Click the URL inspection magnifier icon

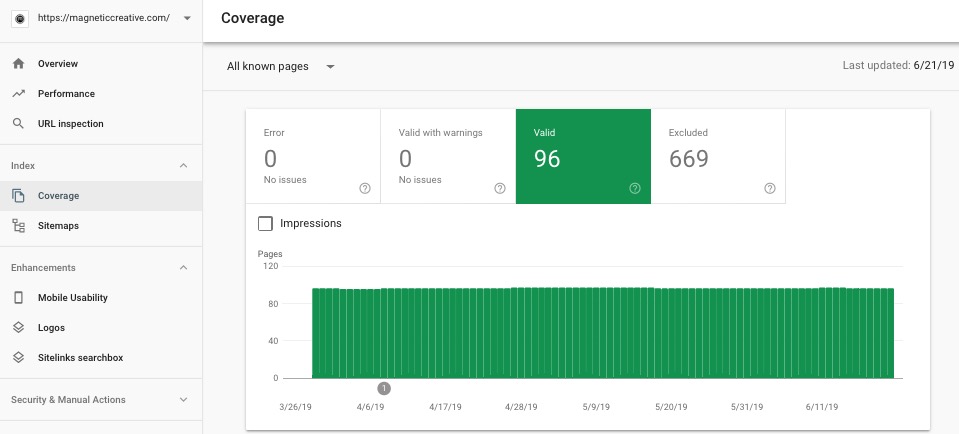click(18, 123)
